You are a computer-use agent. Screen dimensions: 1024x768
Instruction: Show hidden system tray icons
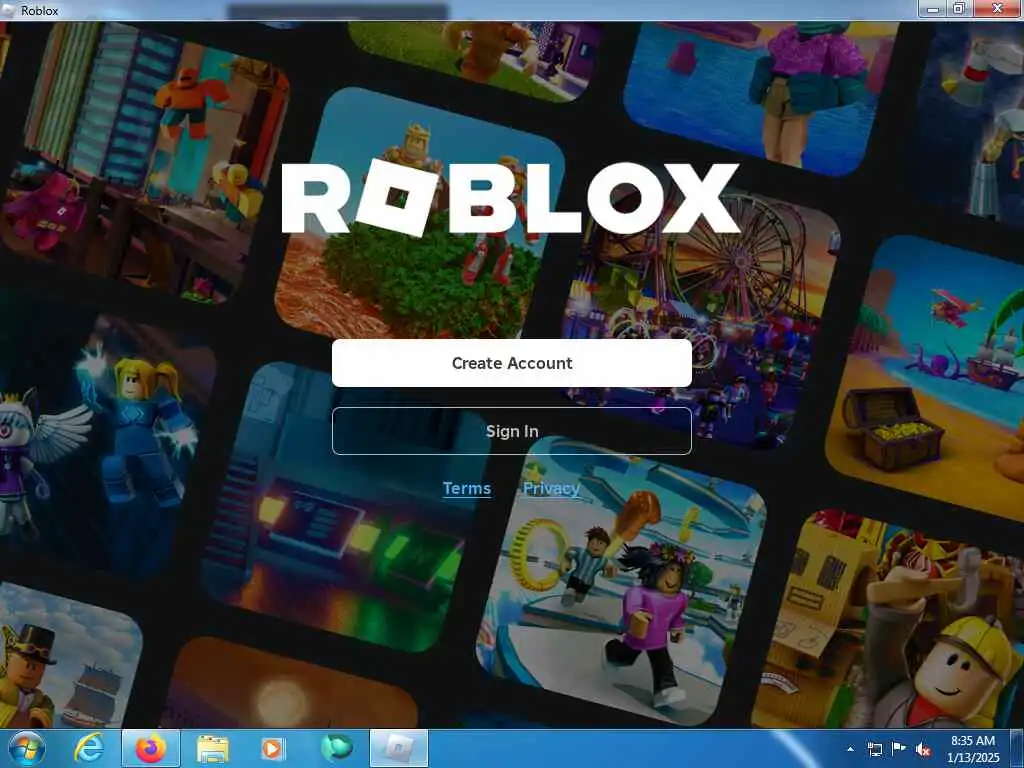coord(850,749)
